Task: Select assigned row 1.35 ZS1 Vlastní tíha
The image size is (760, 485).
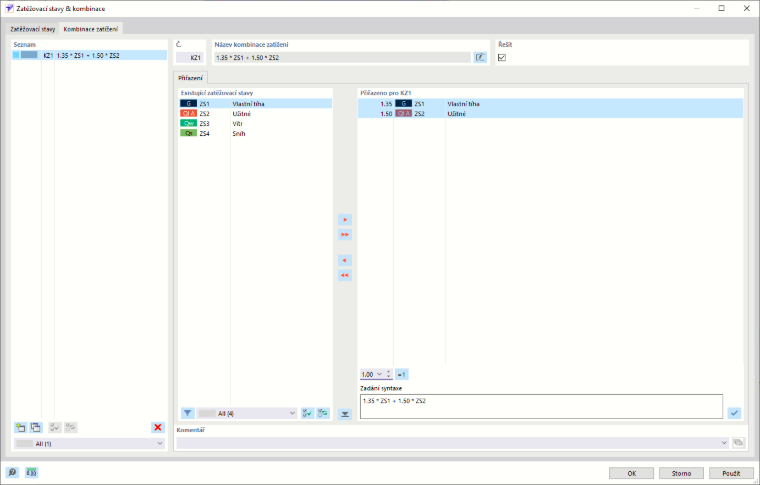Action: click(x=550, y=104)
